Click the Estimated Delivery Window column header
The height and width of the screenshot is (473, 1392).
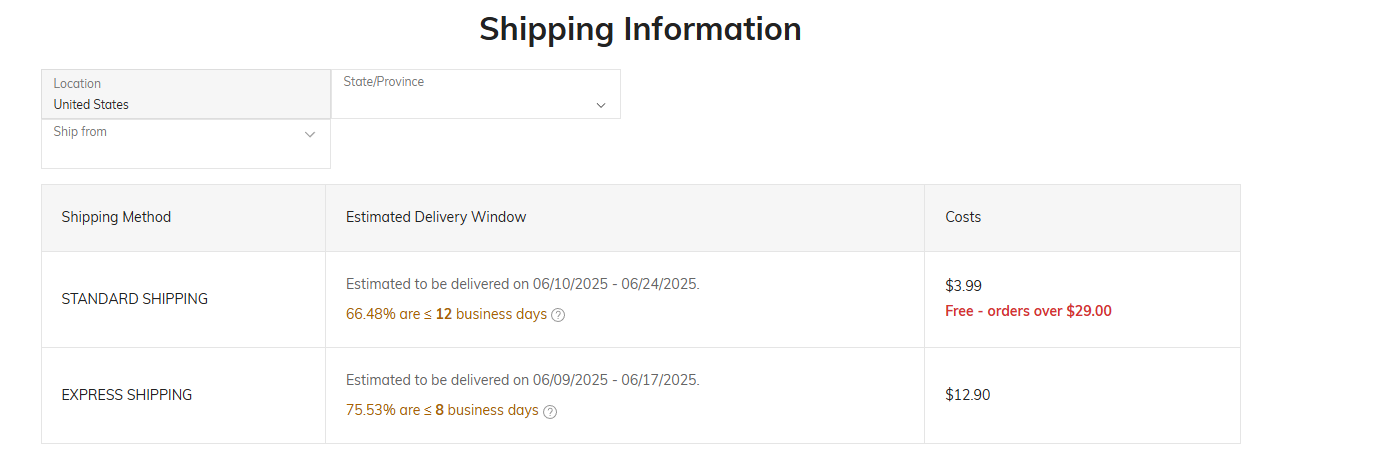436,217
